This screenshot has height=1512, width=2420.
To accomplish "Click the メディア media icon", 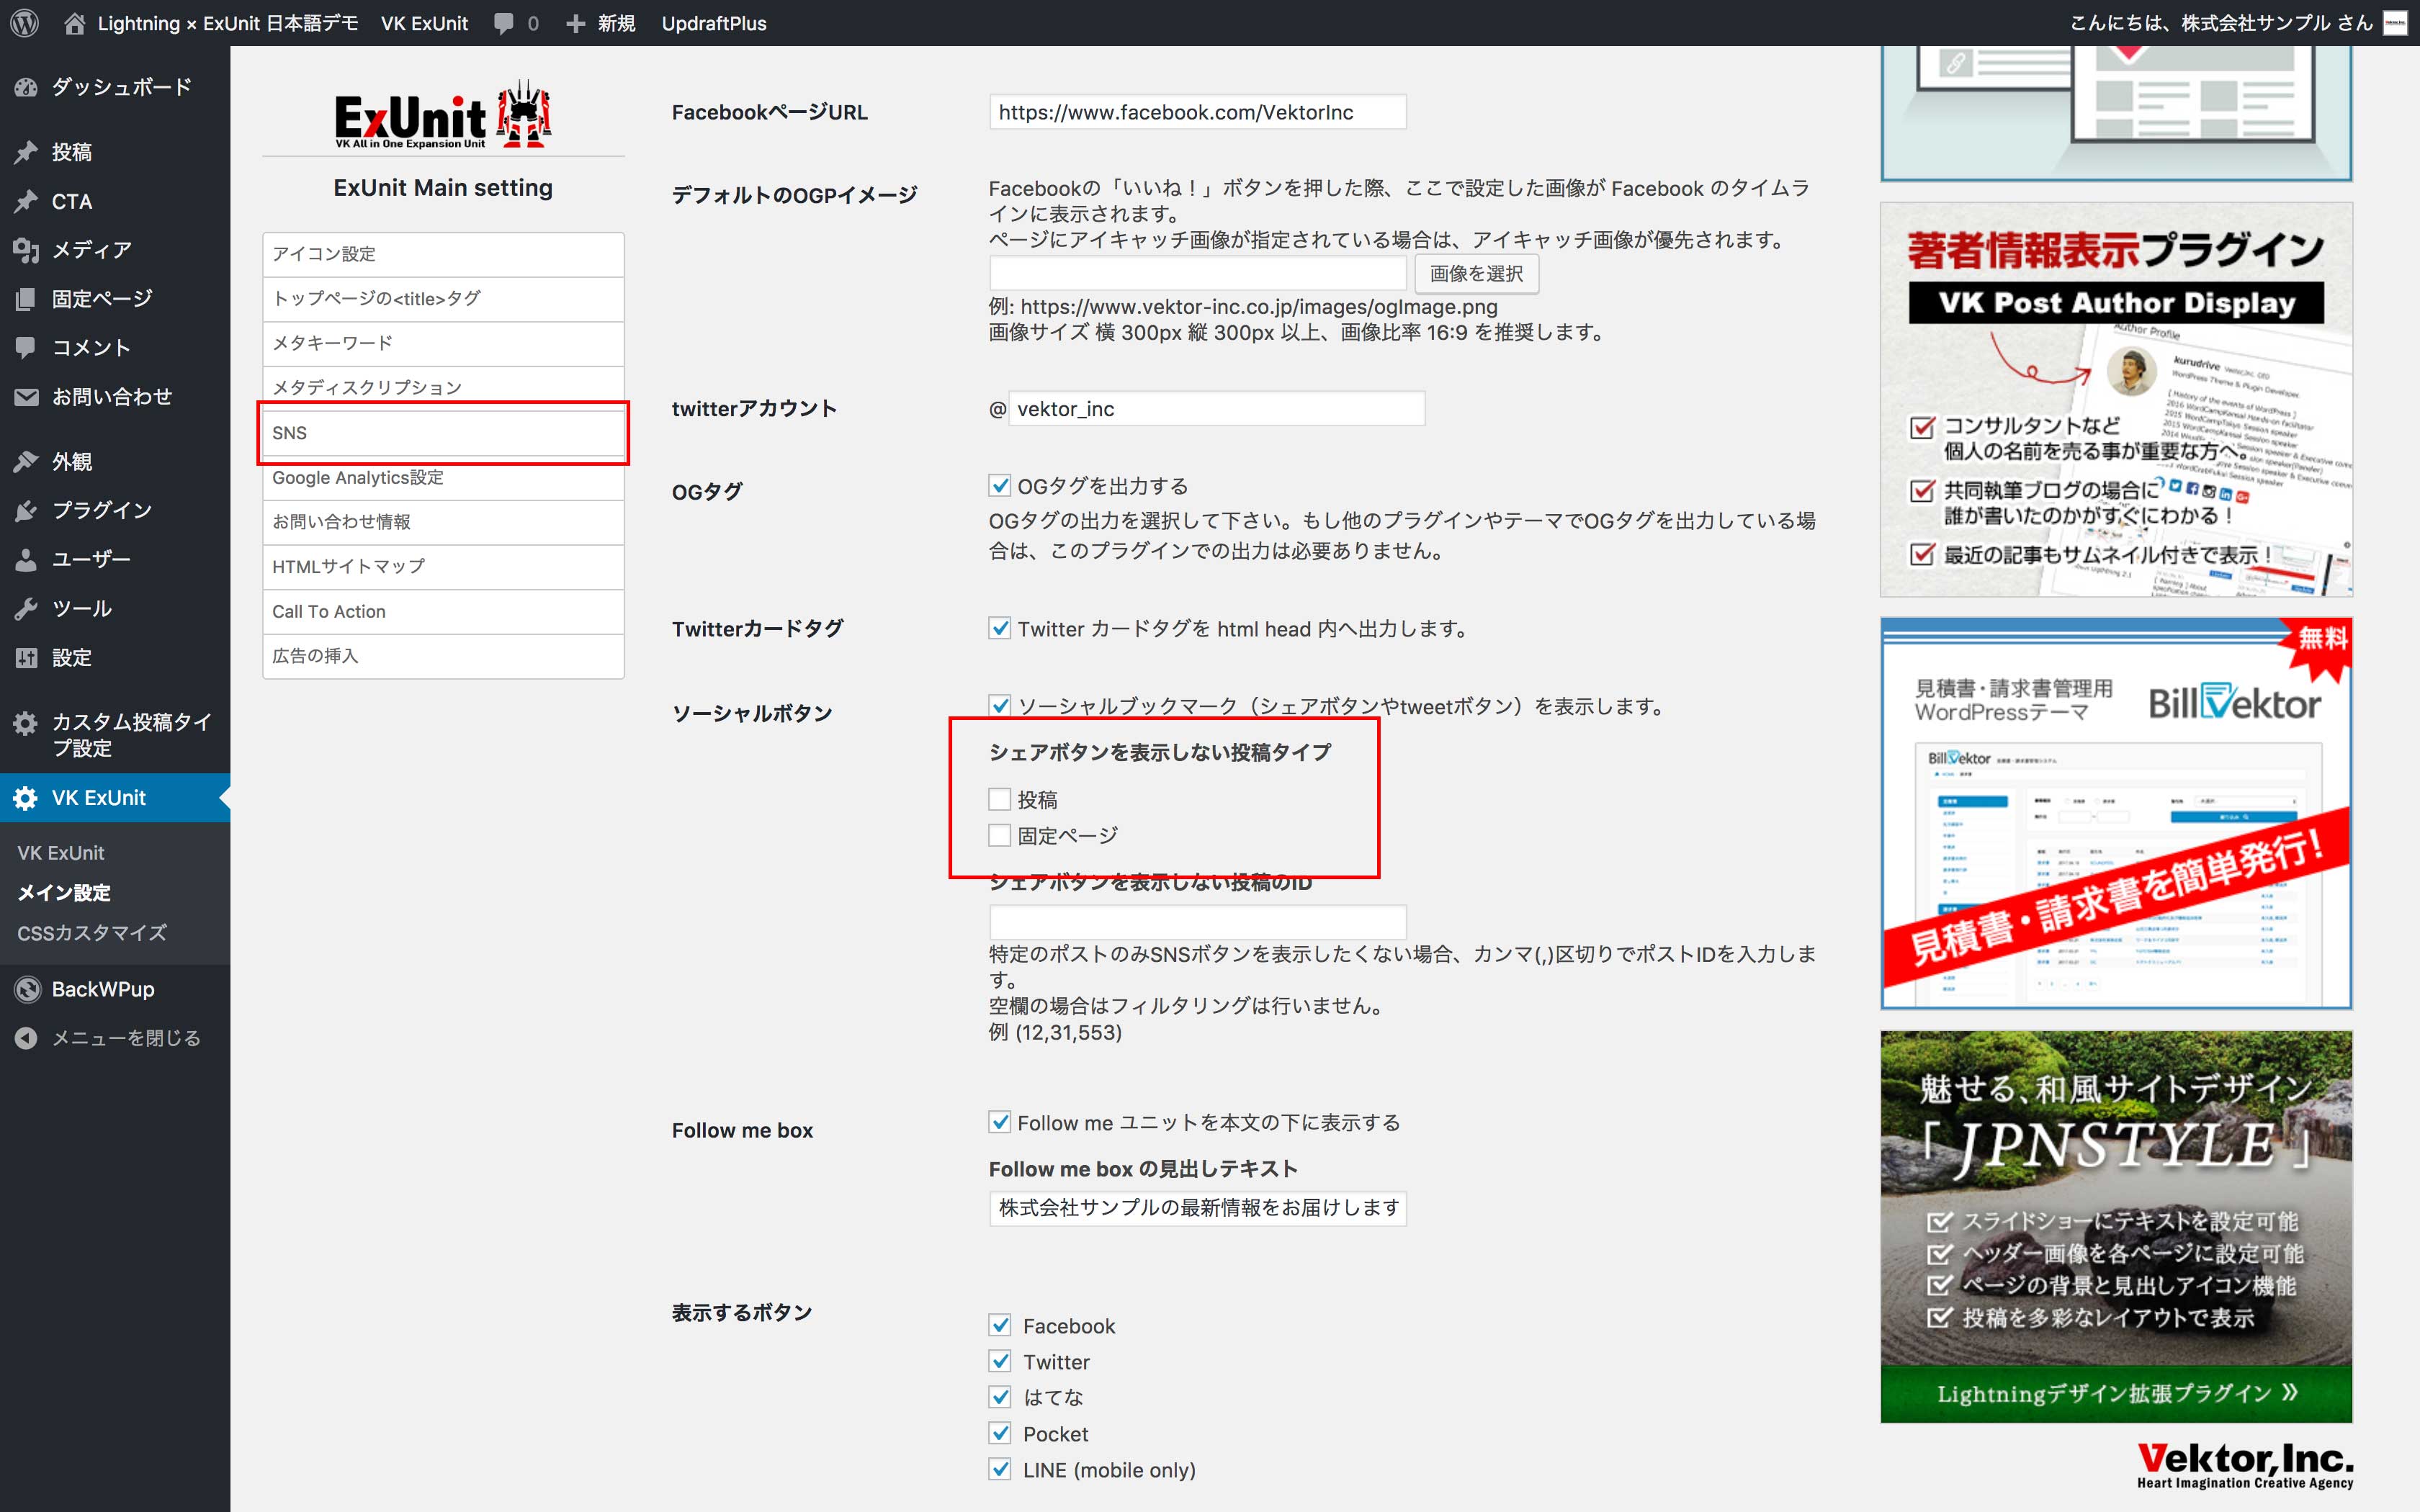I will tap(26, 250).
